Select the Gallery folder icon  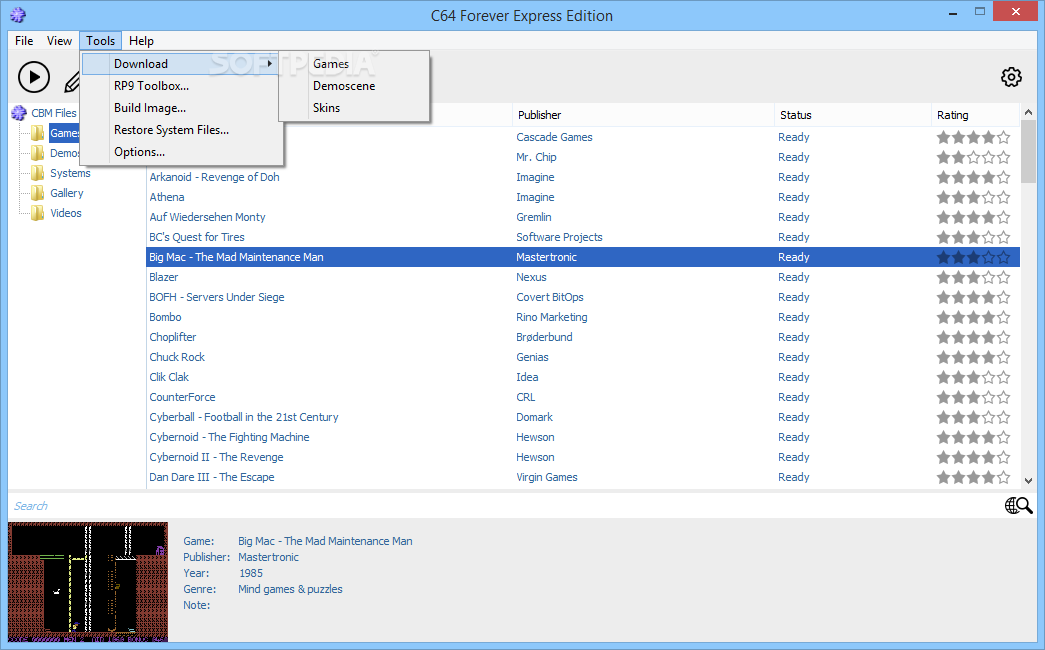tap(38, 193)
